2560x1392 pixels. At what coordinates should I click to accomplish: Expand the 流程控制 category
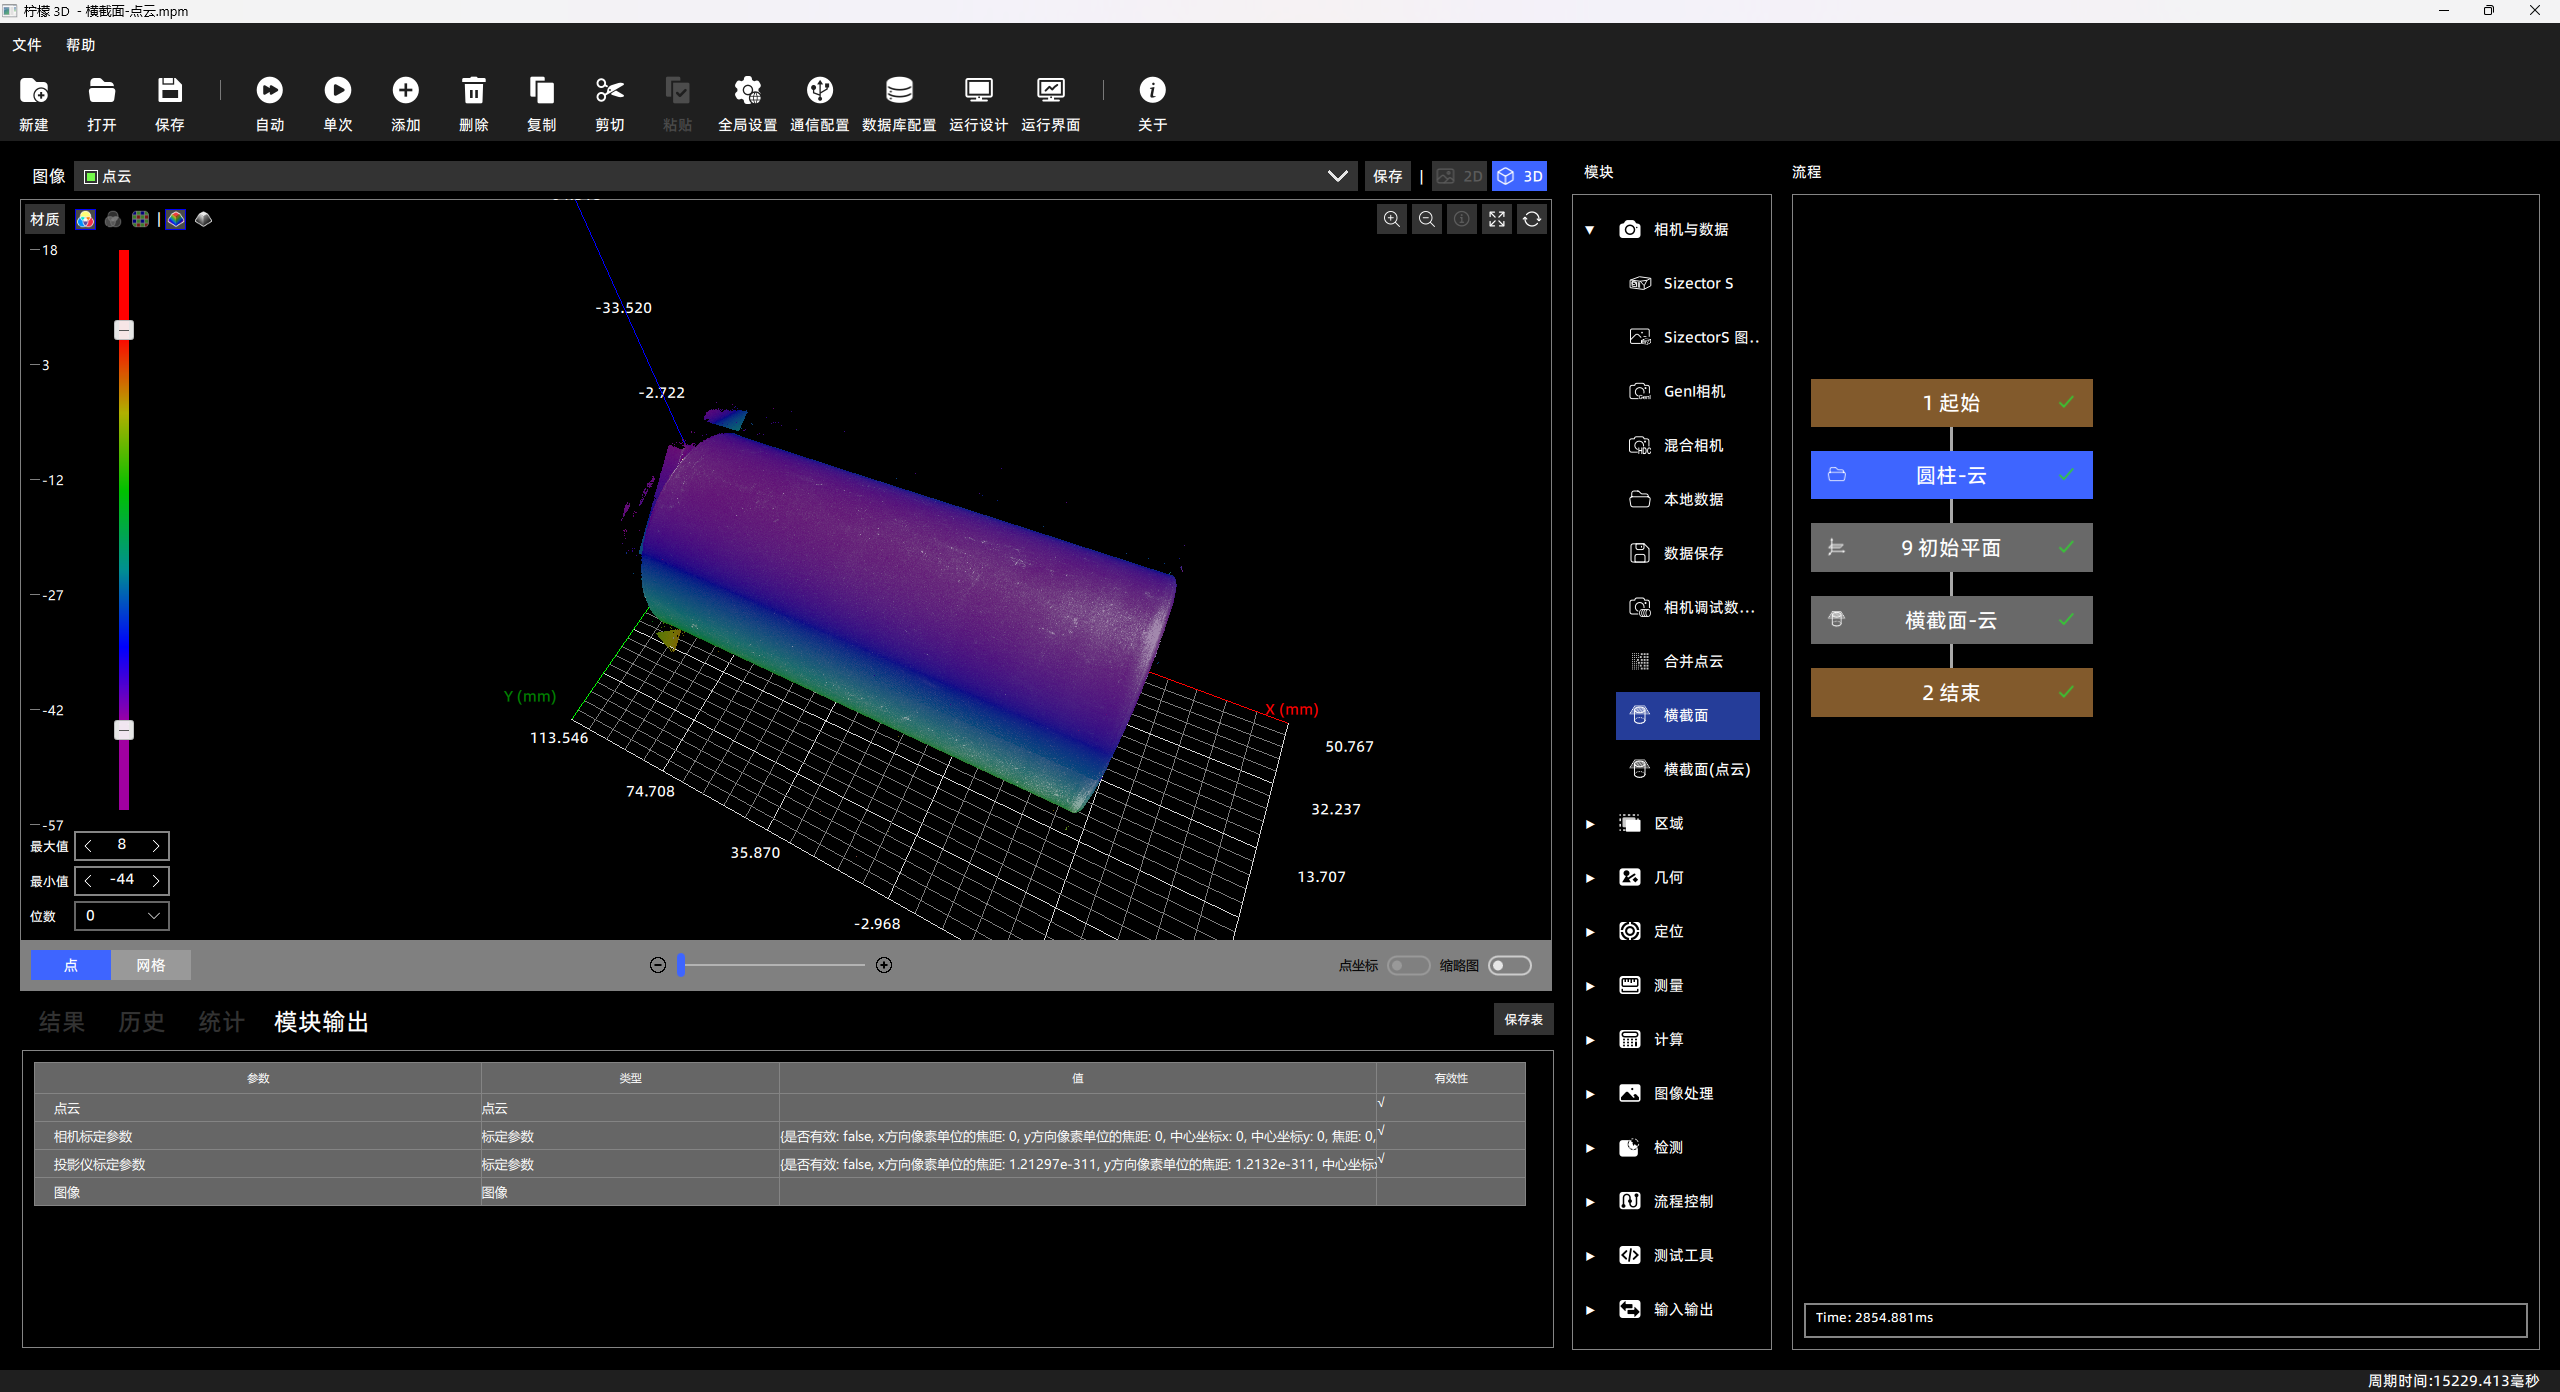[x=1590, y=1202]
